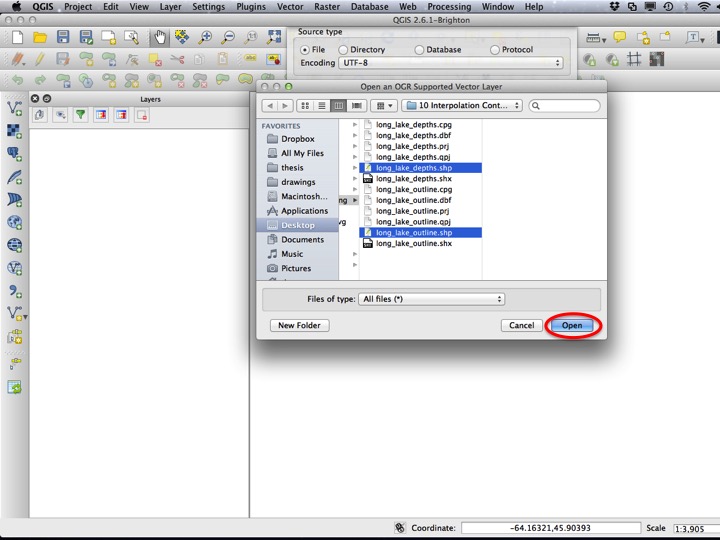
Task: Create a new QGIS project with the blank page icon
Action: coord(17,37)
